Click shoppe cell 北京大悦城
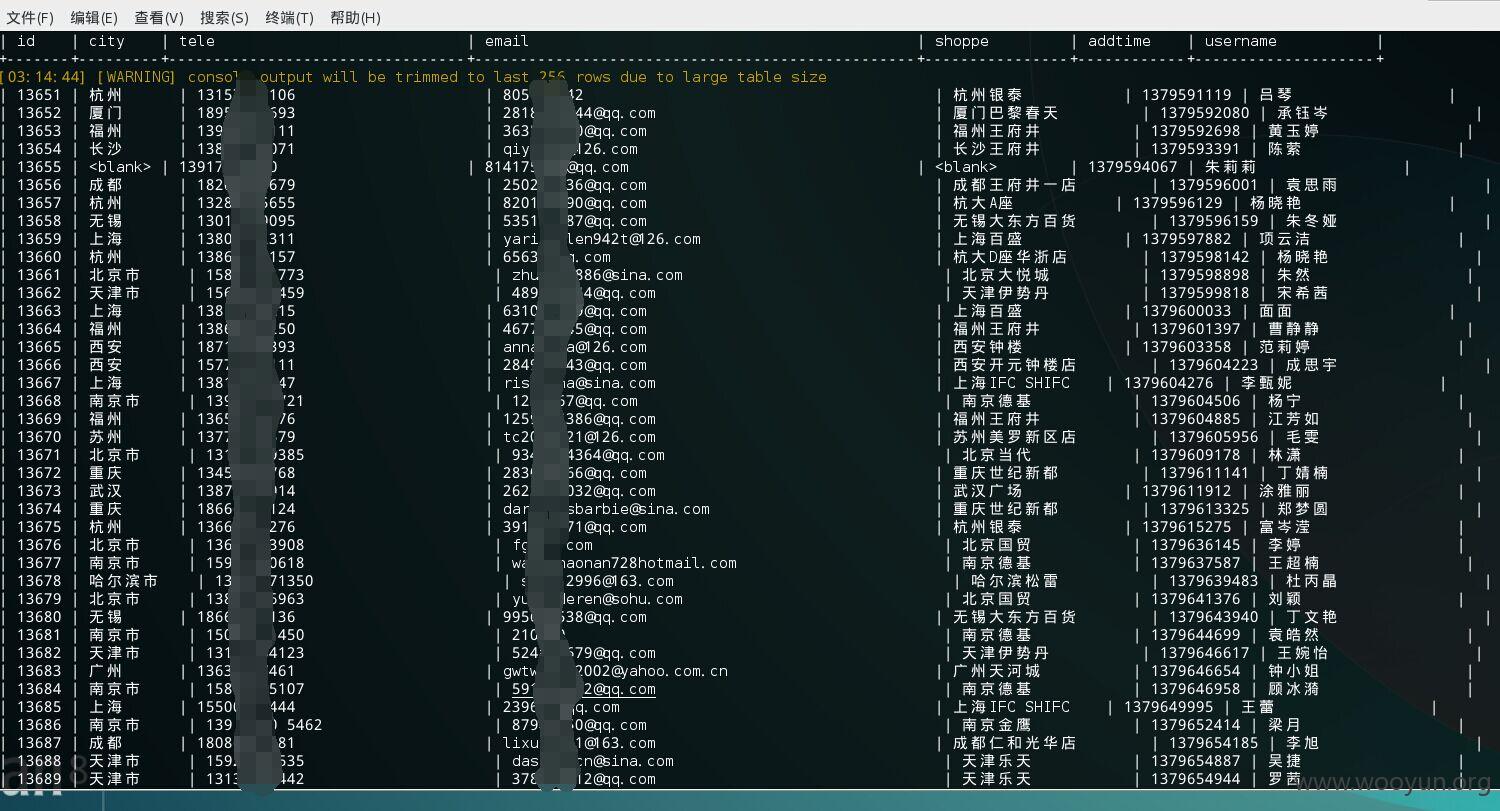Image resolution: width=1500 pixels, height=811 pixels. point(1006,275)
